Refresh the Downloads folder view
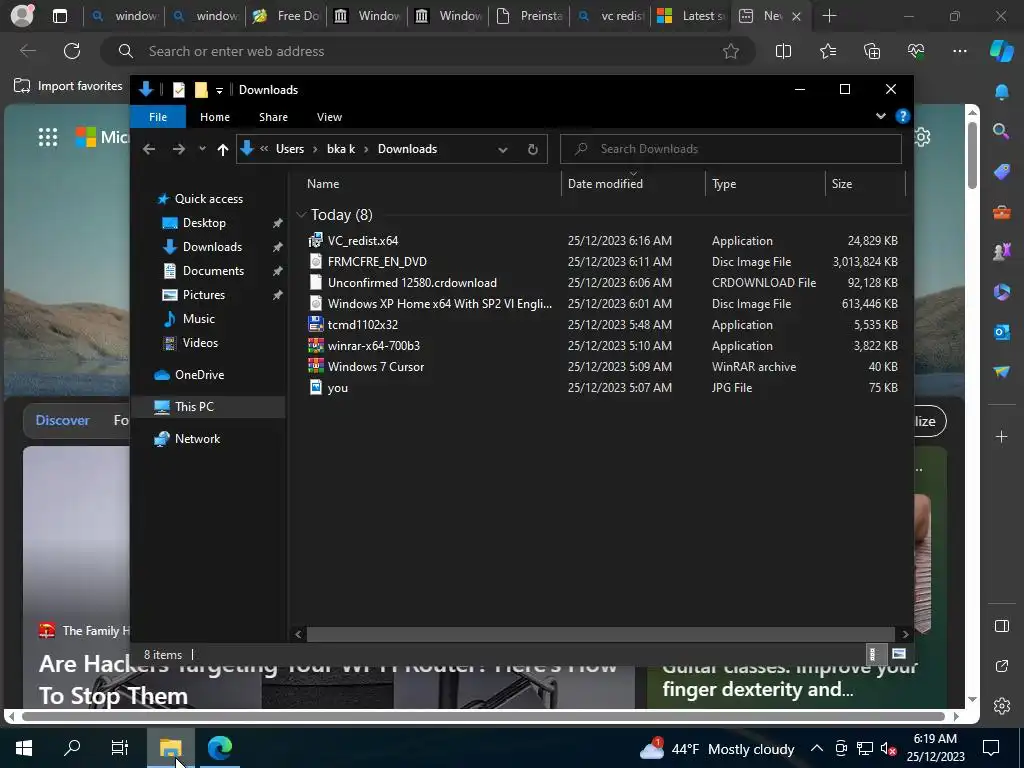 [x=532, y=149]
